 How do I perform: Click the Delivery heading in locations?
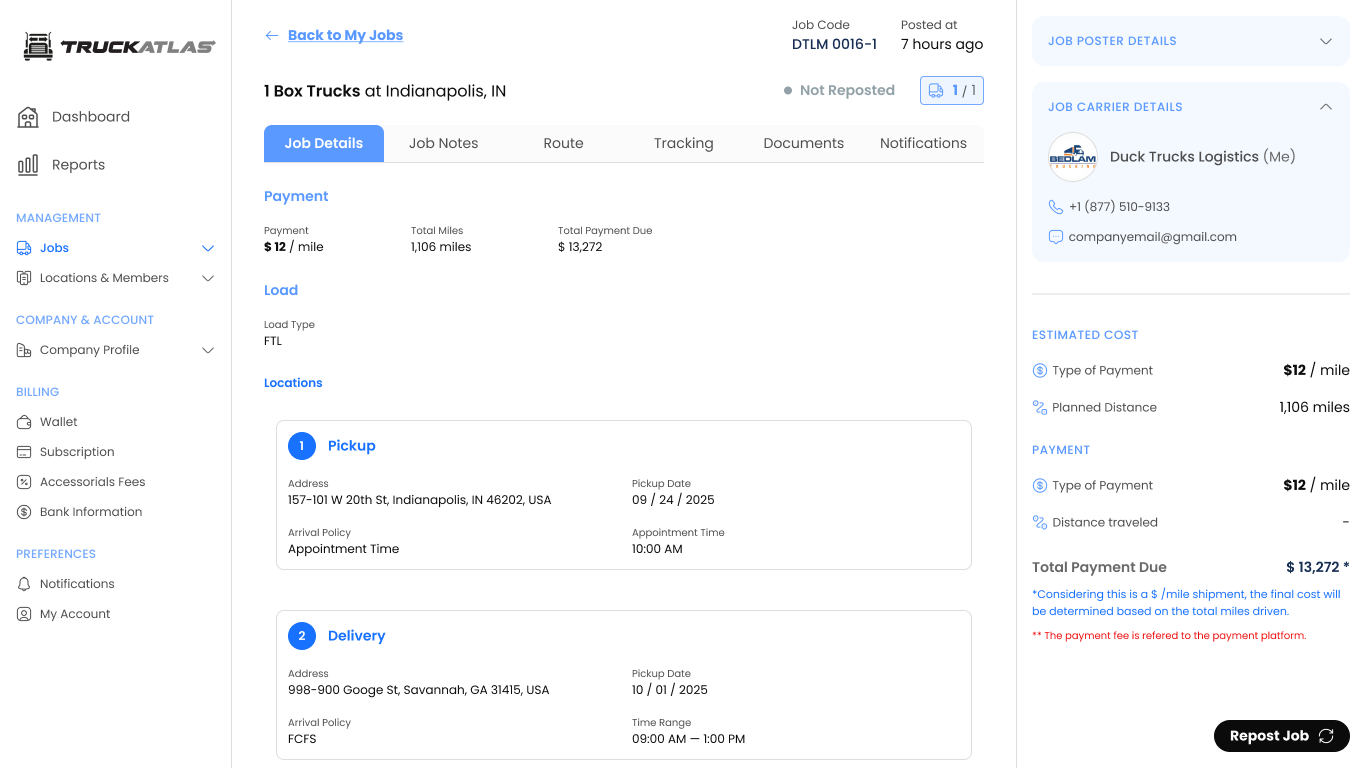(x=356, y=636)
